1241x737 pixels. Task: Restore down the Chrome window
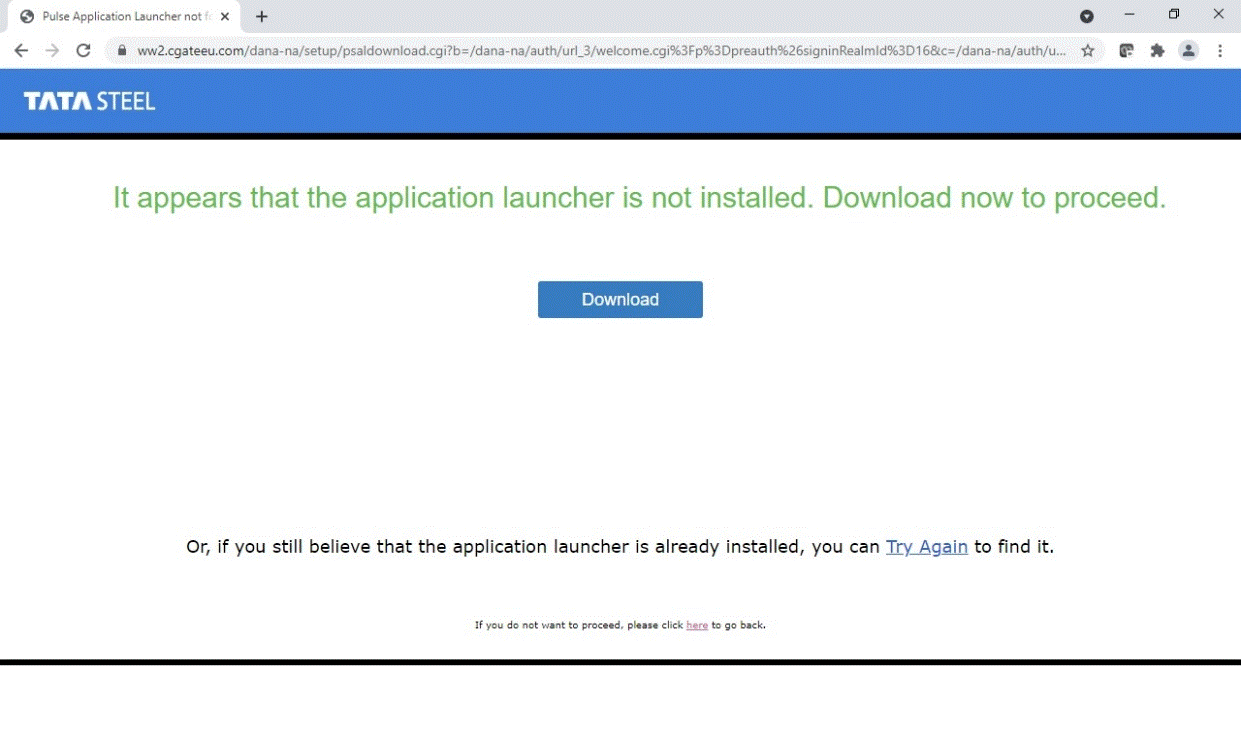[x=1174, y=15]
